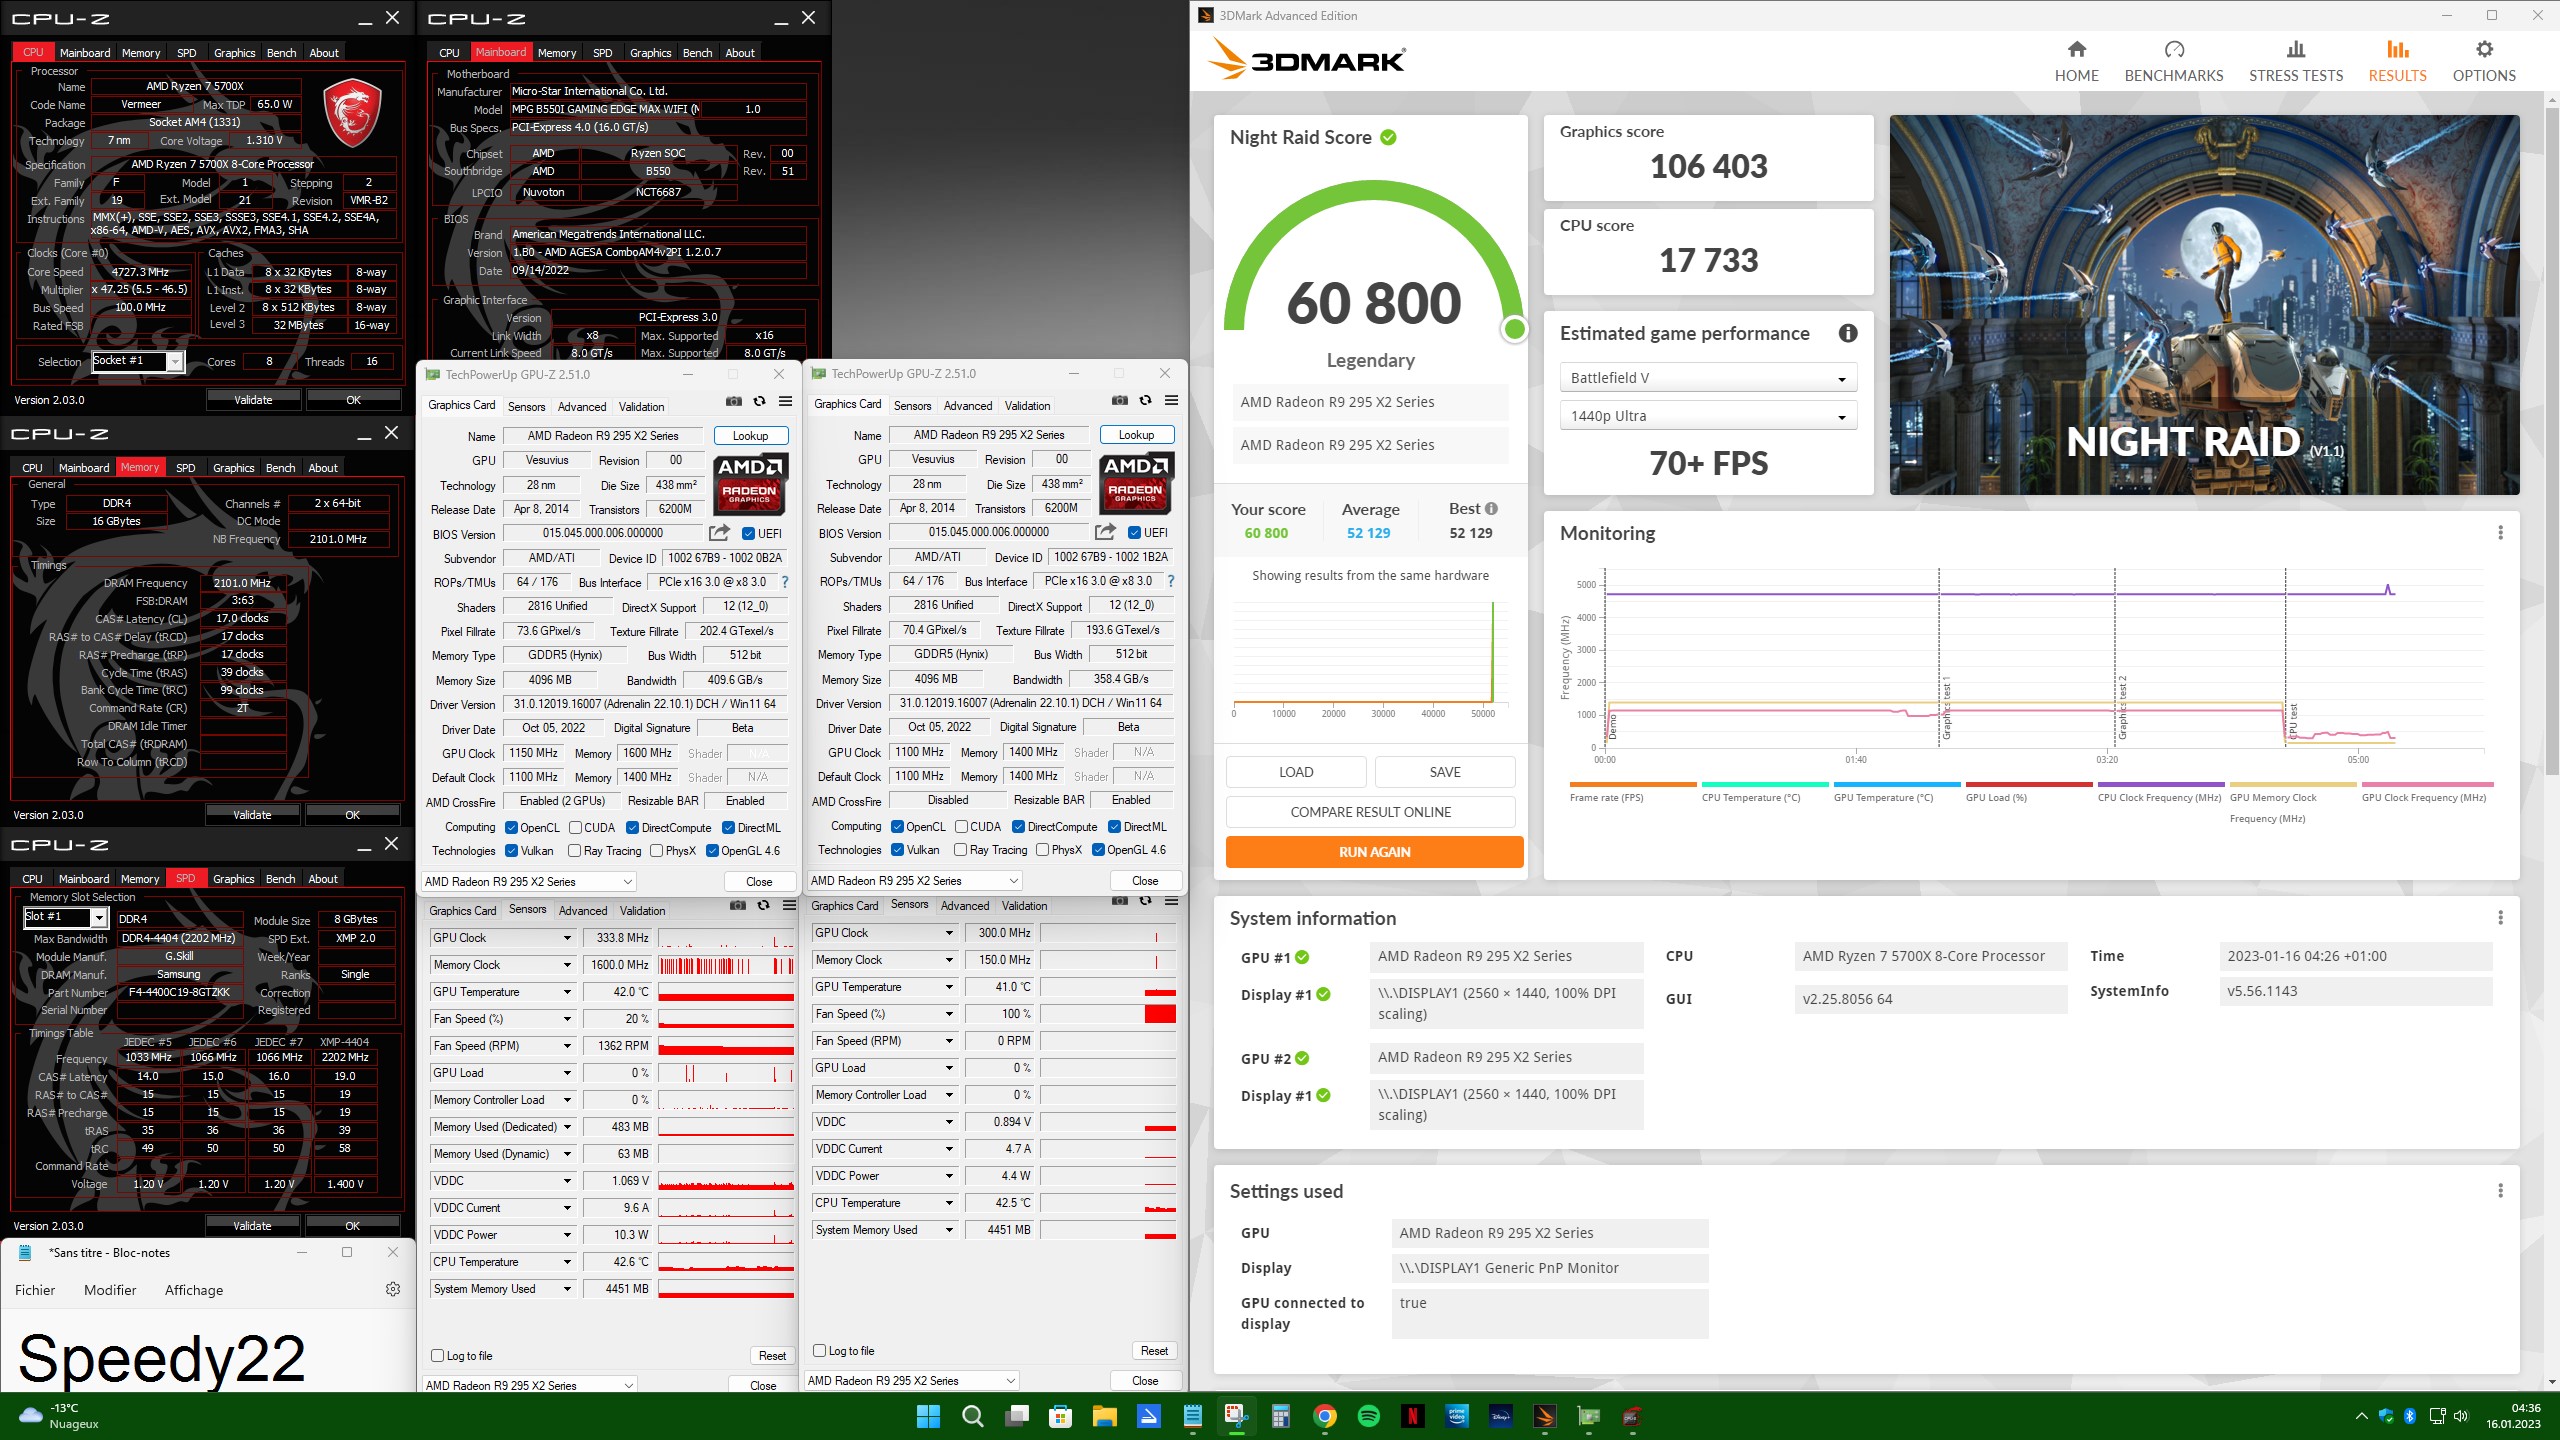This screenshot has width=2560, height=1440.
Task: Open Netflix from the taskbar
Action: (x=1413, y=1416)
